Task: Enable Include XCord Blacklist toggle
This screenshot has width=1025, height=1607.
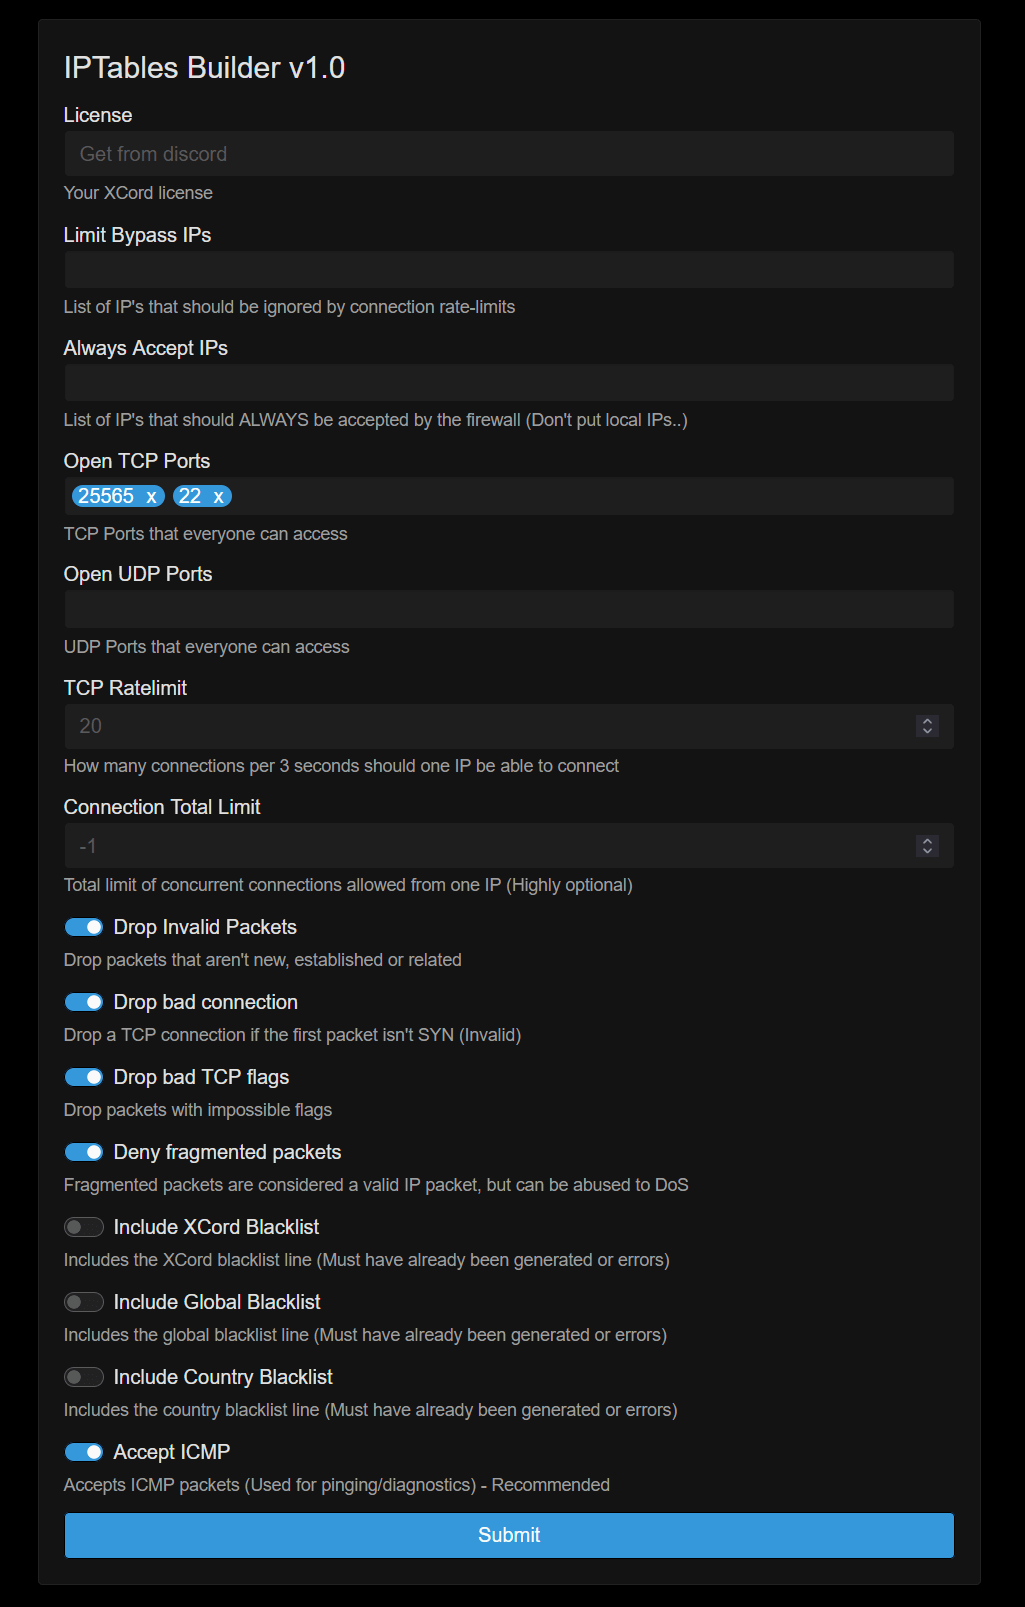Action: point(84,1227)
